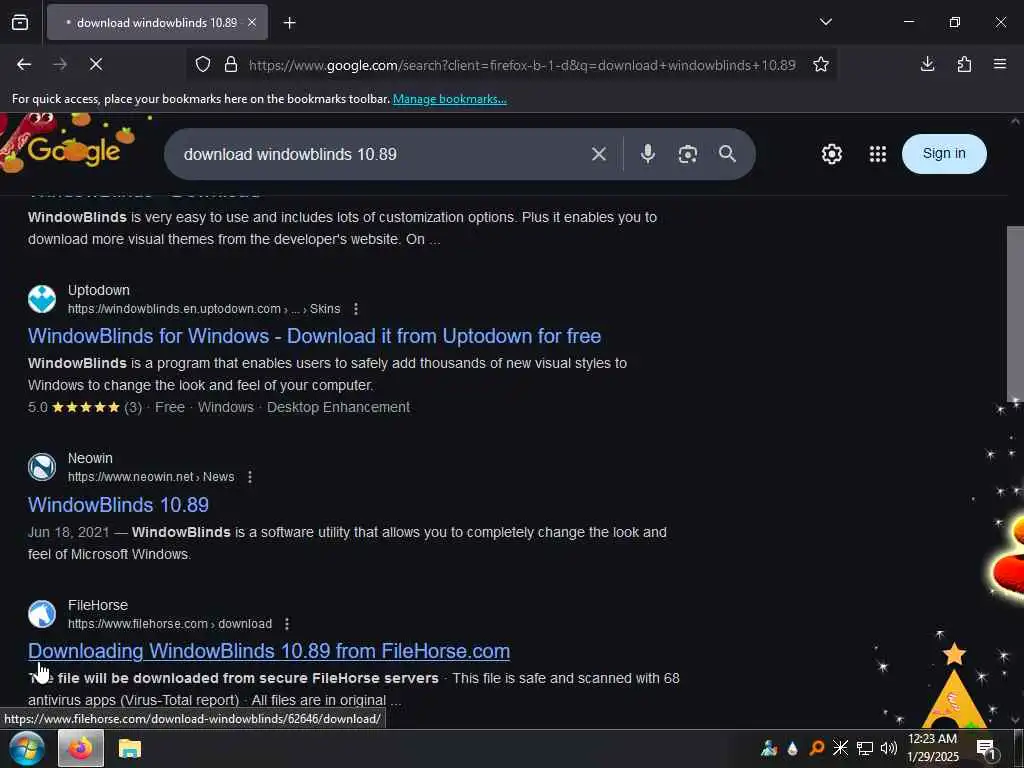1024x768 pixels.
Task: Open more options for Uptodown result
Action: (355, 309)
